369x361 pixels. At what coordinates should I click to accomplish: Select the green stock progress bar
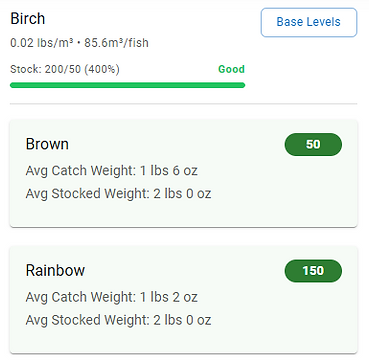point(128,85)
